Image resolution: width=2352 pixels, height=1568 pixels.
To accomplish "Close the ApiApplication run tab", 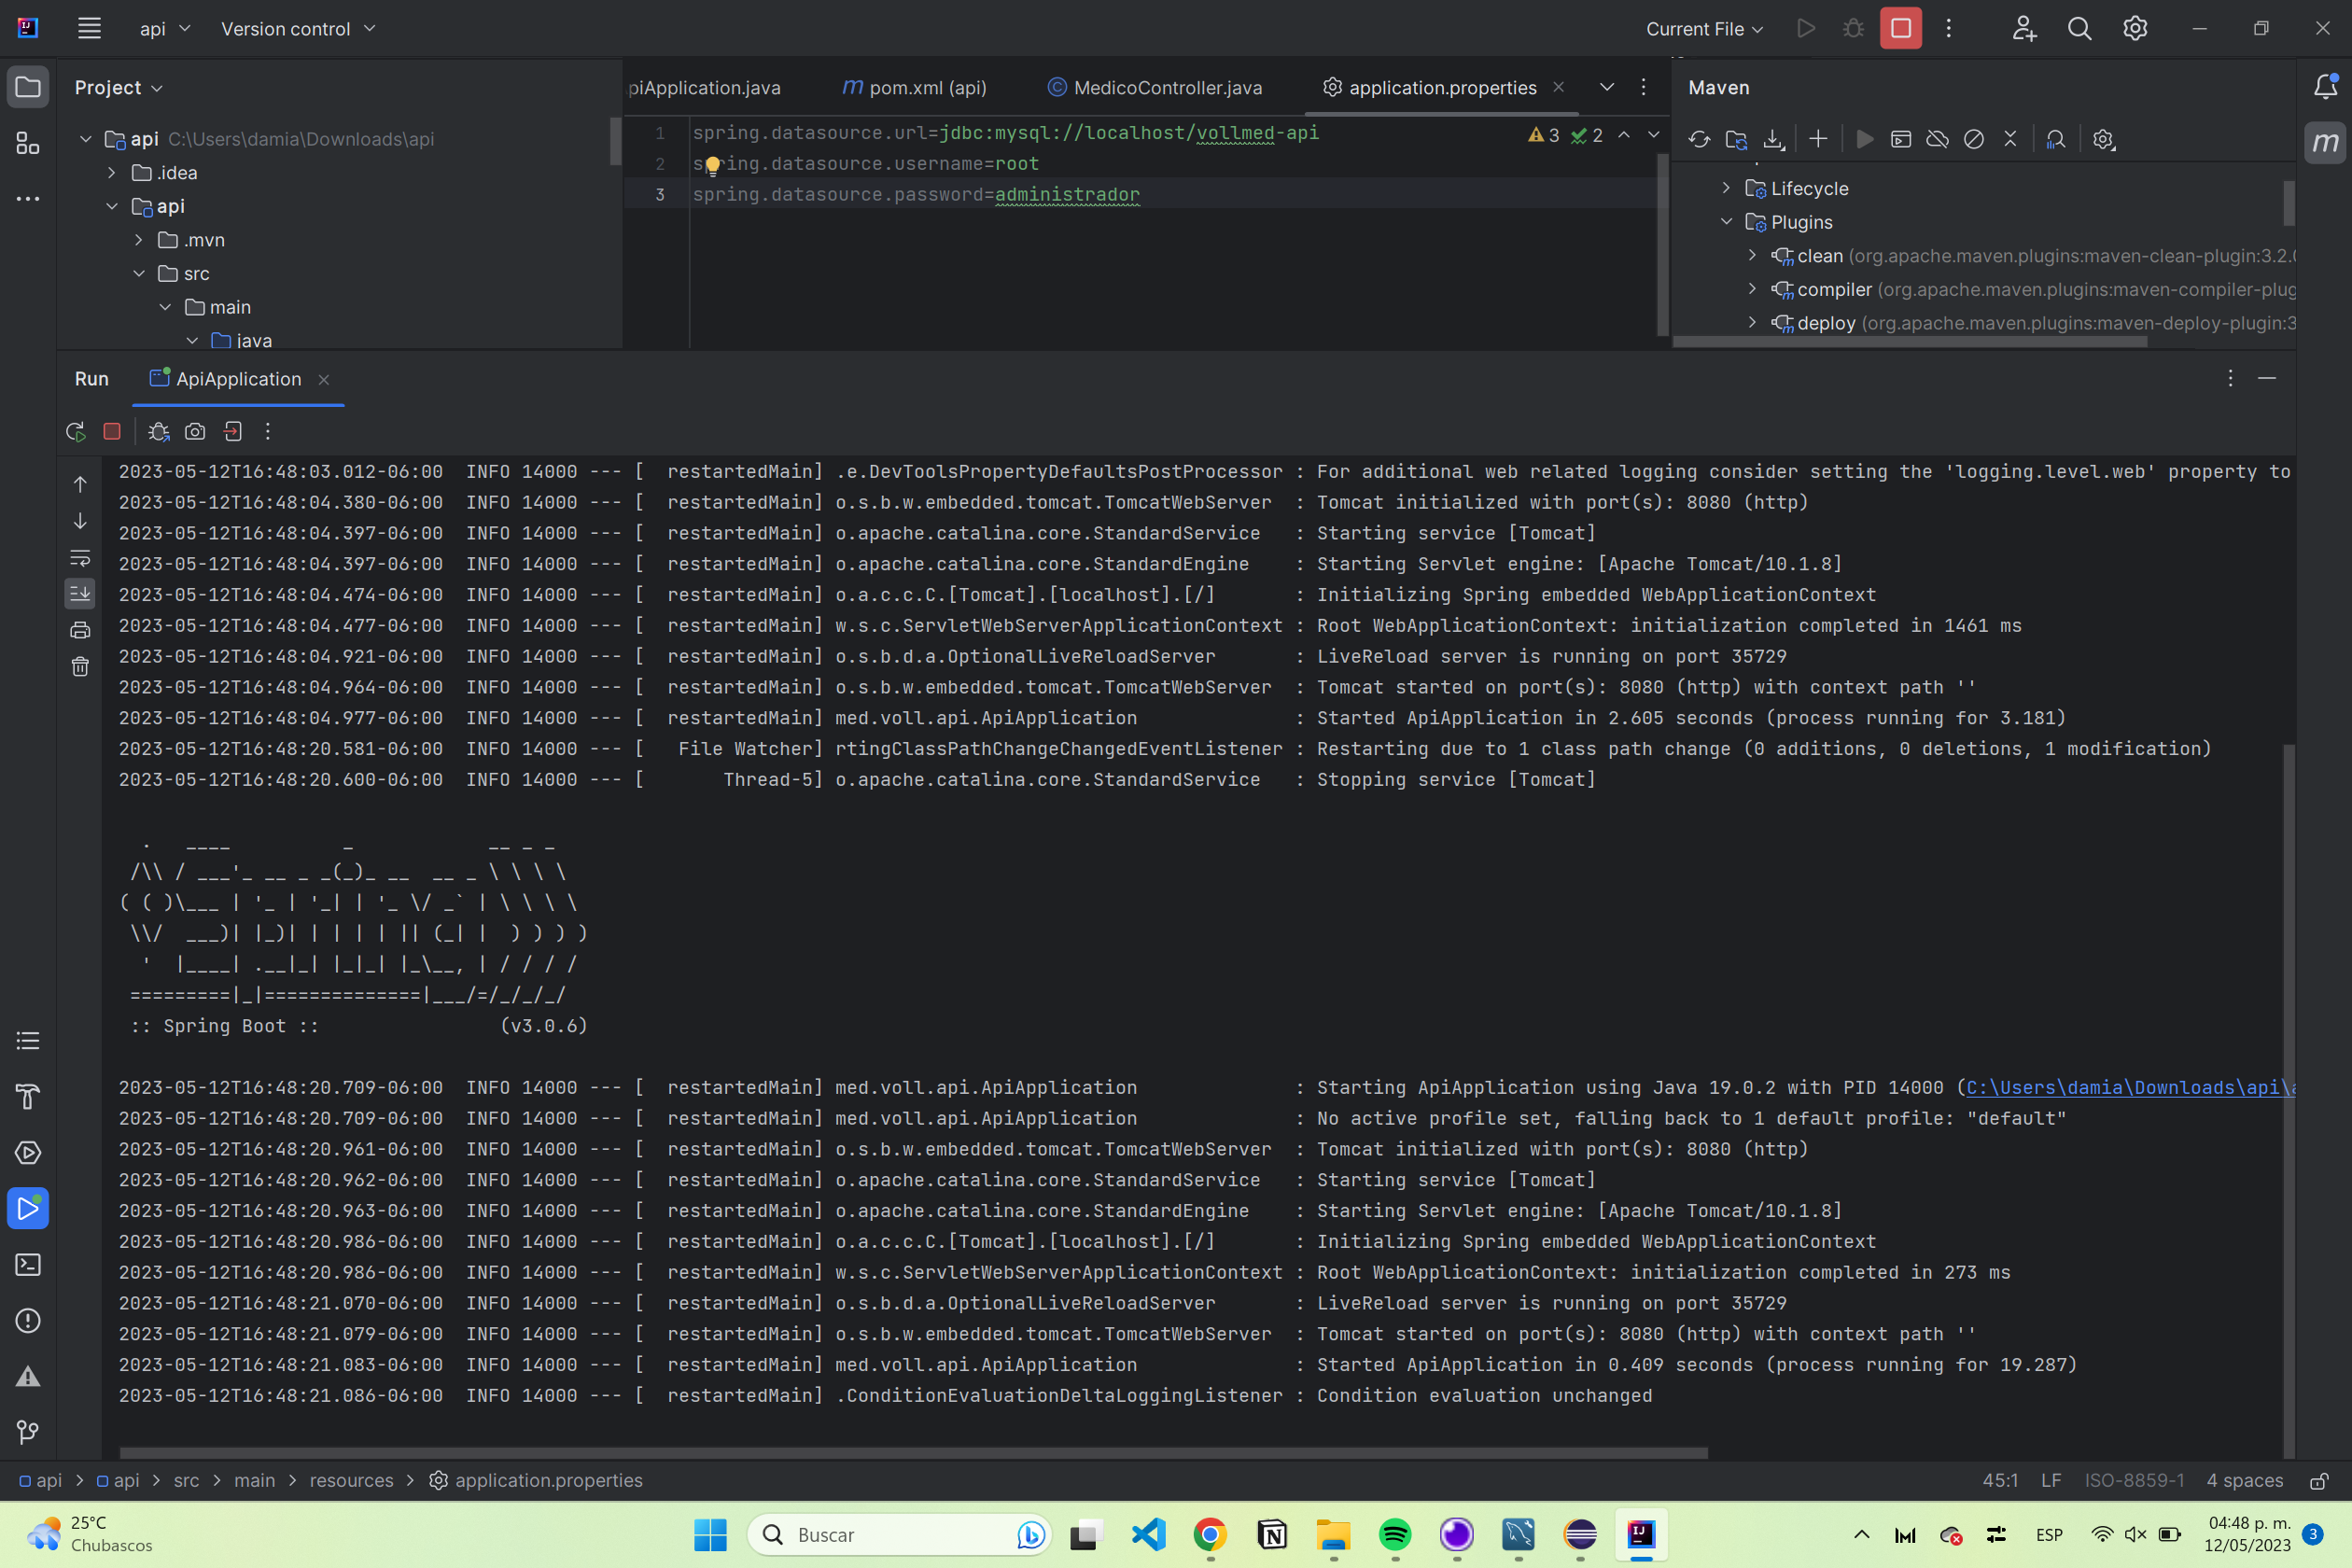I will coord(323,379).
